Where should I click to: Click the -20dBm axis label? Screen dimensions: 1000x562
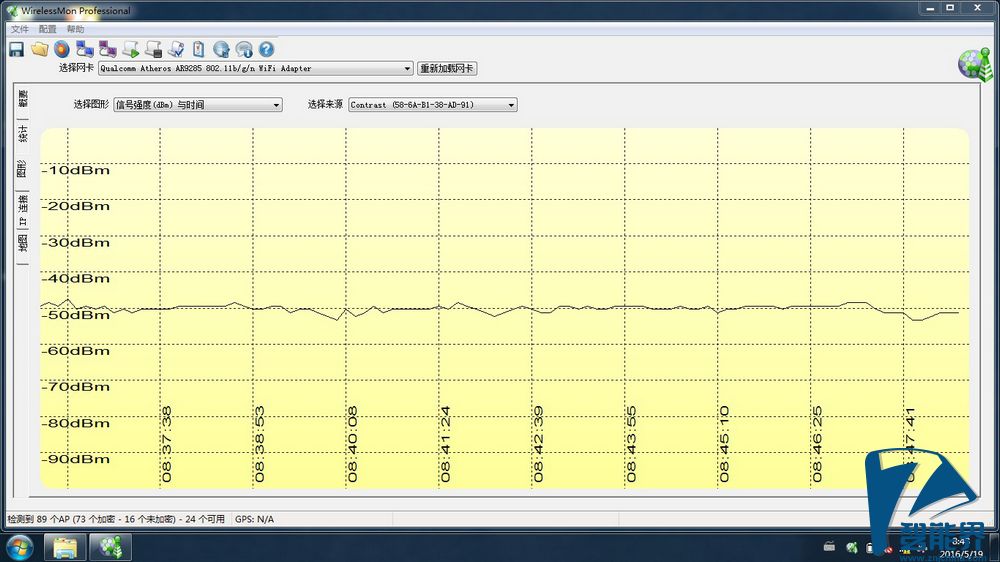coord(76,206)
